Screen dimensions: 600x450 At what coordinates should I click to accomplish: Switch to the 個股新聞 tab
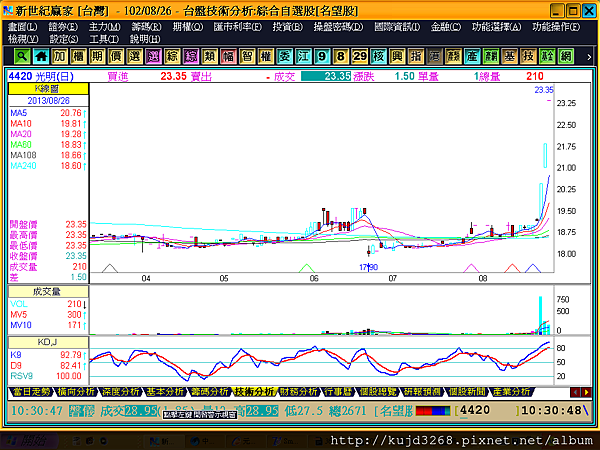(466, 392)
